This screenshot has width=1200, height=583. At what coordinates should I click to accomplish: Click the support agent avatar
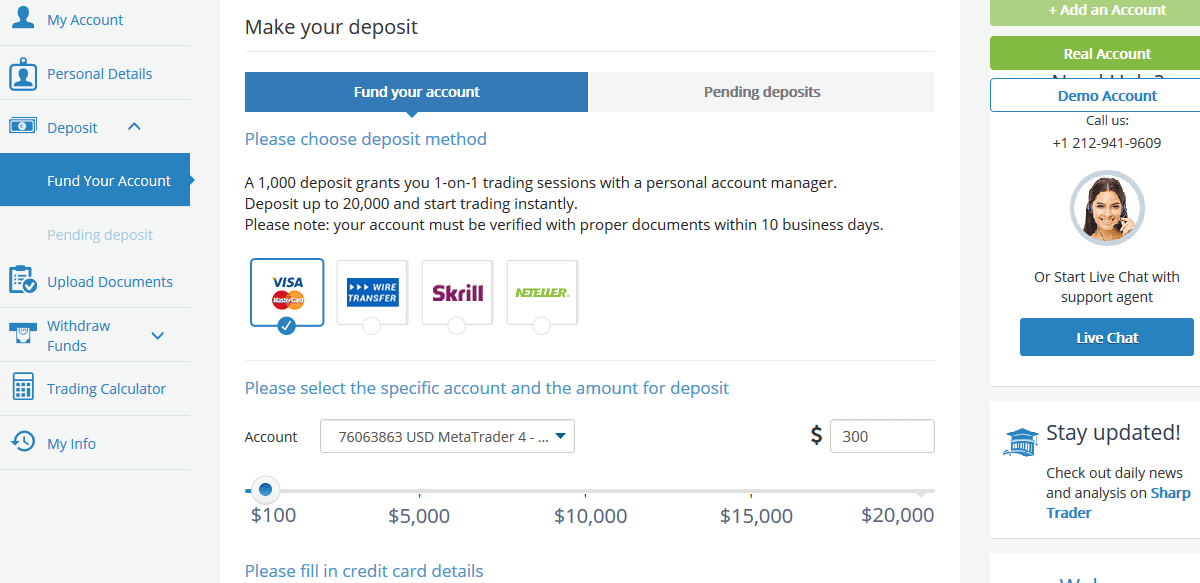pyautogui.click(x=1107, y=209)
